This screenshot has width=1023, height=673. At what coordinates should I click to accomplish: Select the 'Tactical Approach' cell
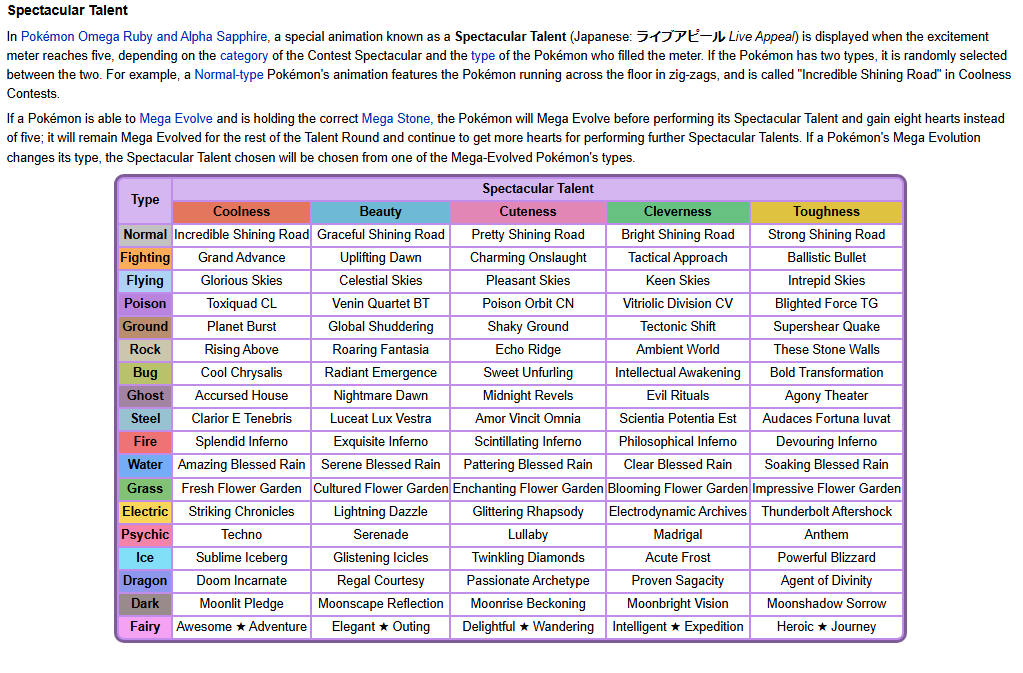point(678,258)
